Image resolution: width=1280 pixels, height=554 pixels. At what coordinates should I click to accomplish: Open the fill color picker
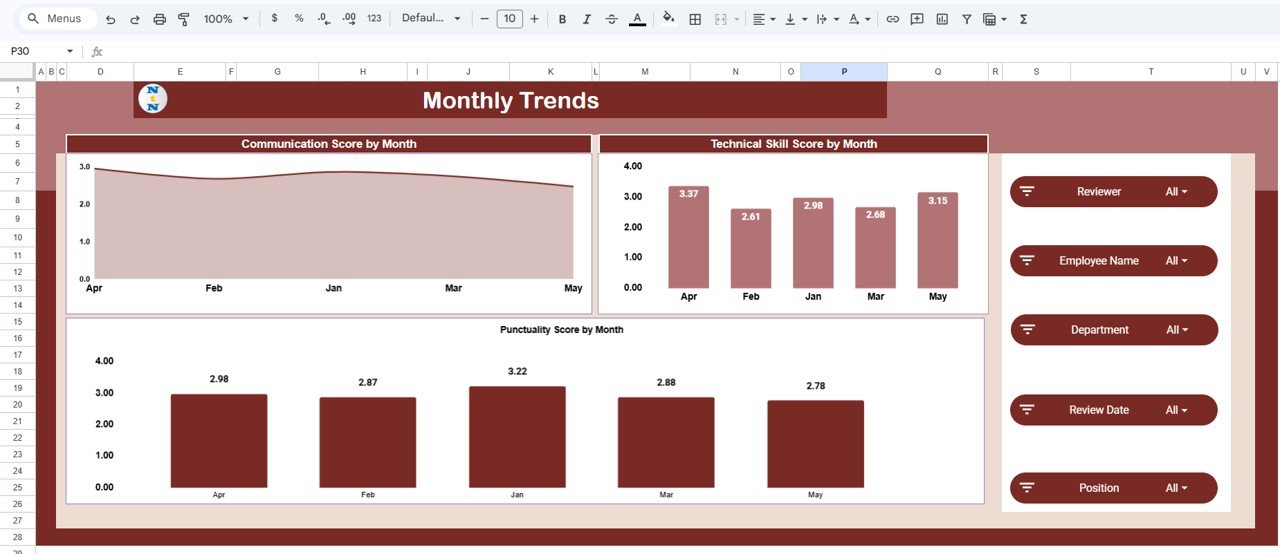[668, 19]
